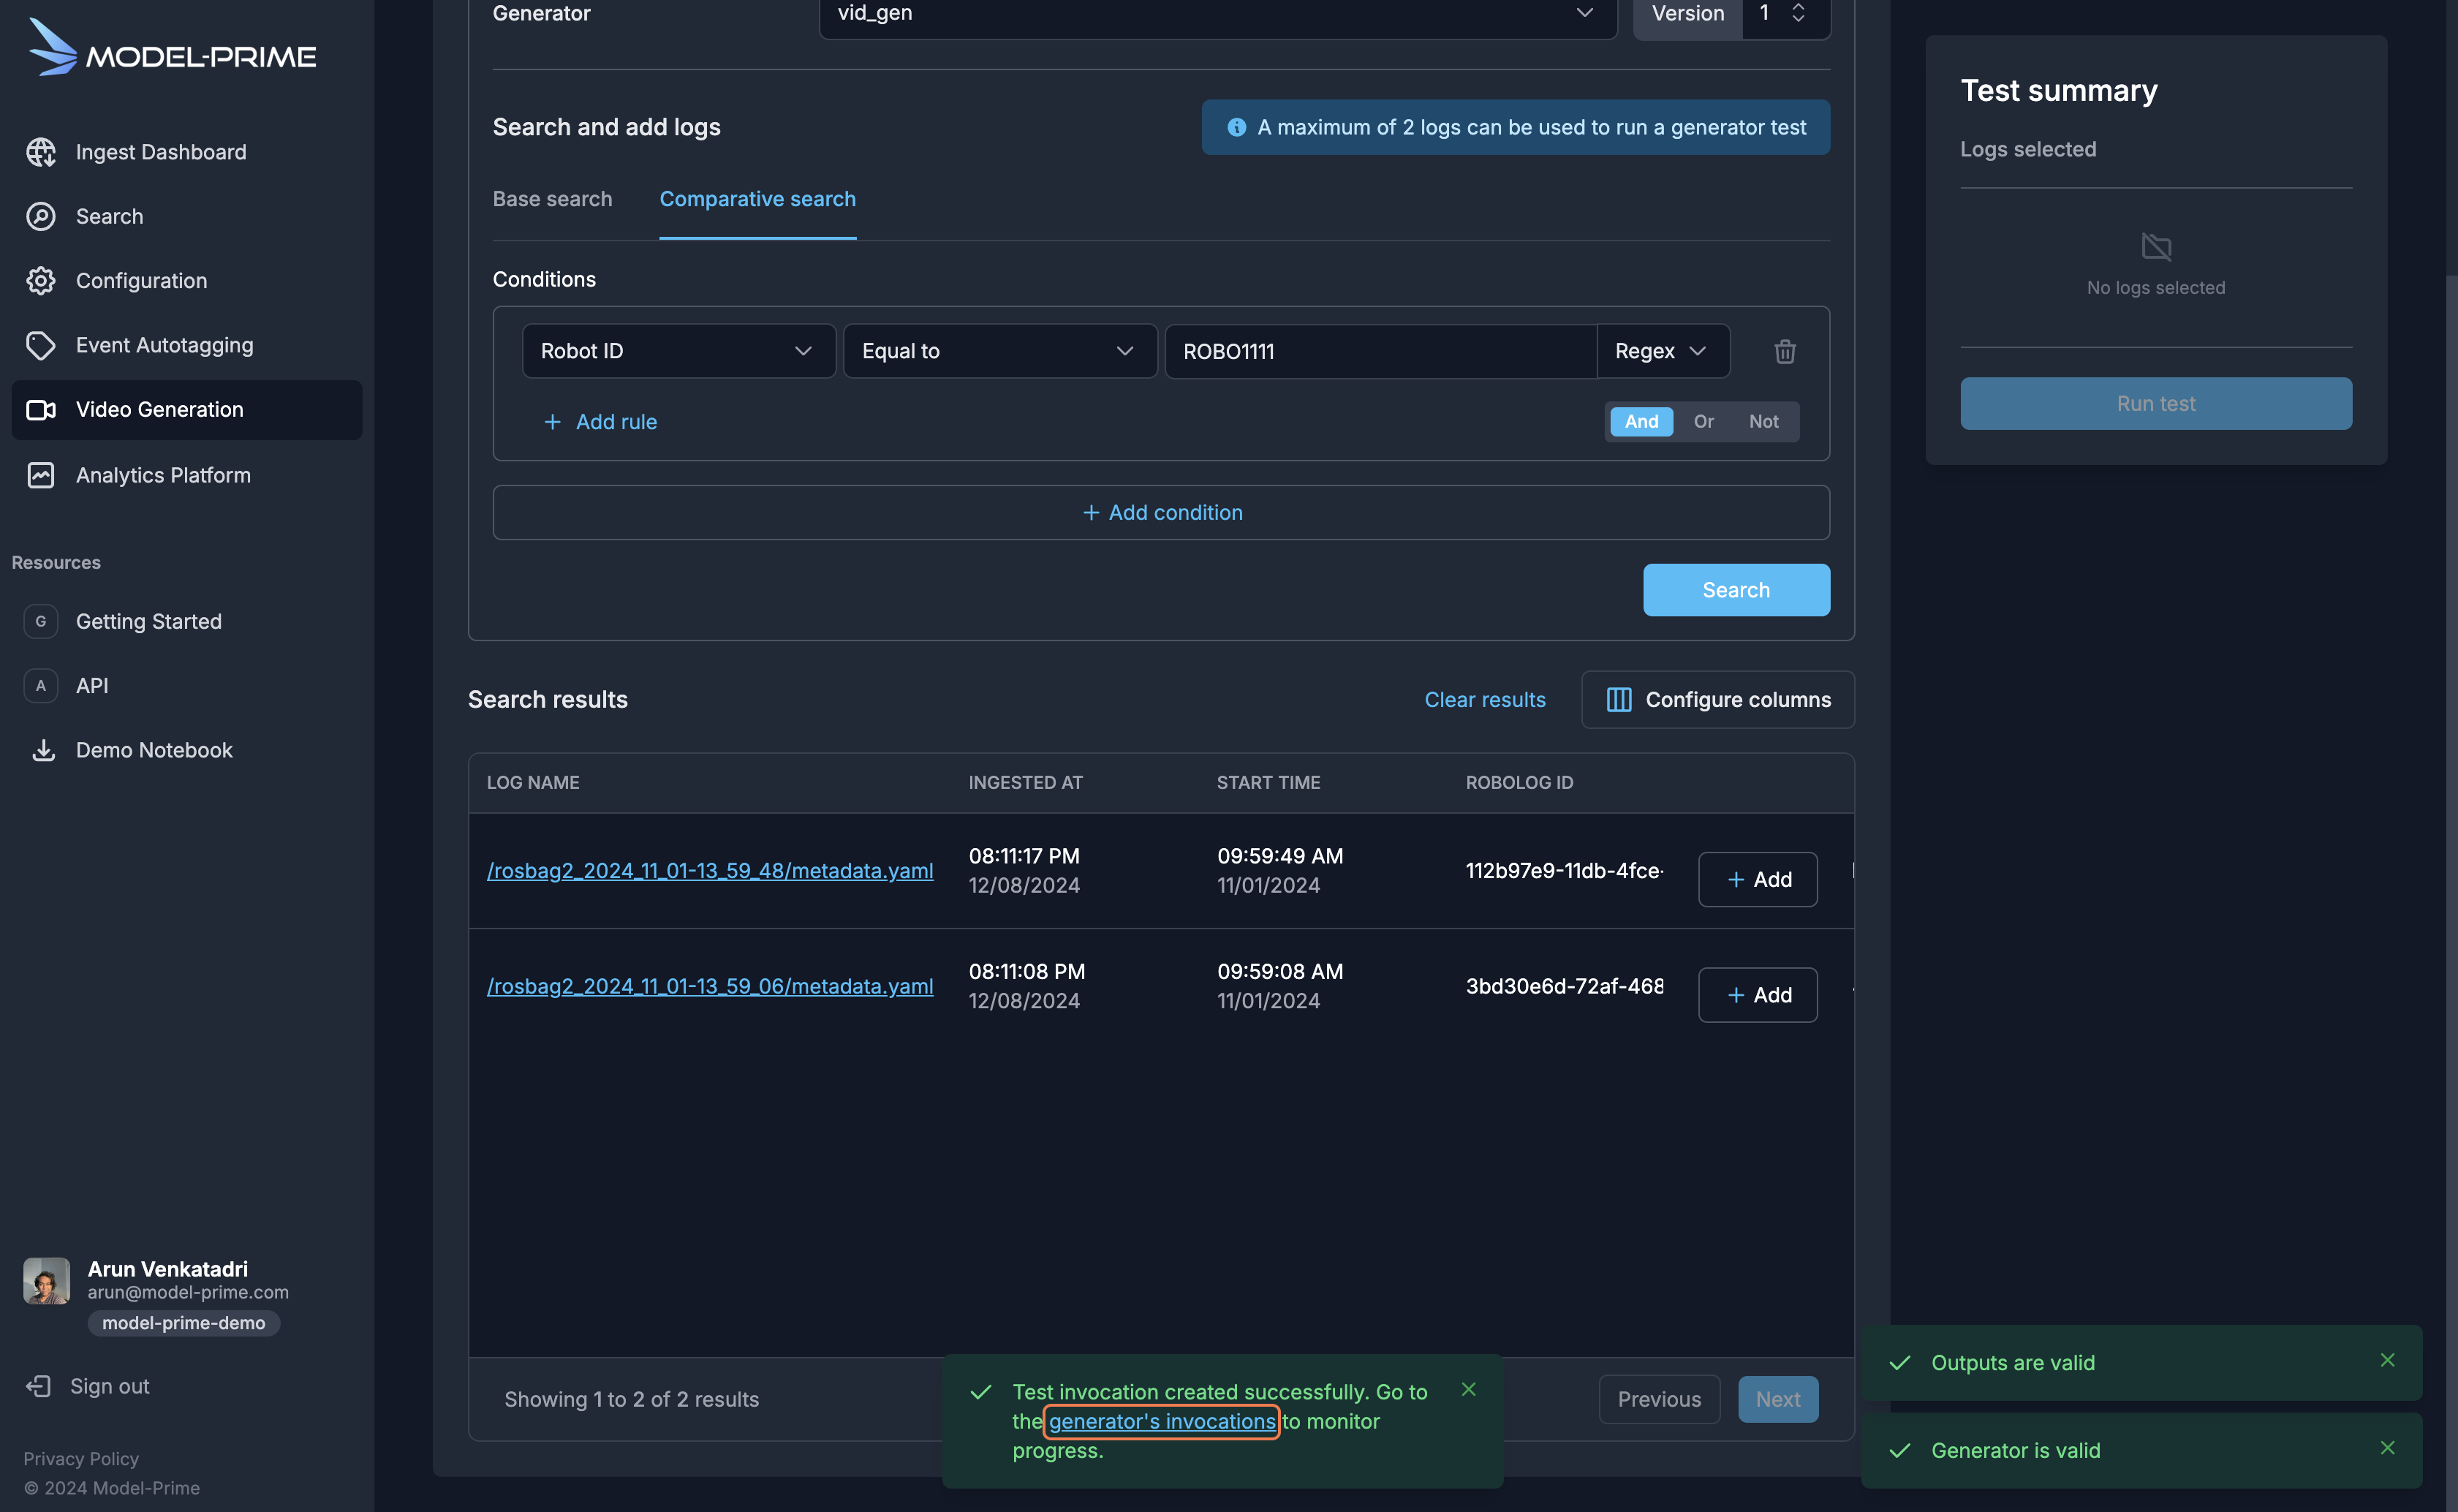Click the ROBOLOG ID column header
The height and width of the screenshot is (1512, 2458).
pos(1519,783)
